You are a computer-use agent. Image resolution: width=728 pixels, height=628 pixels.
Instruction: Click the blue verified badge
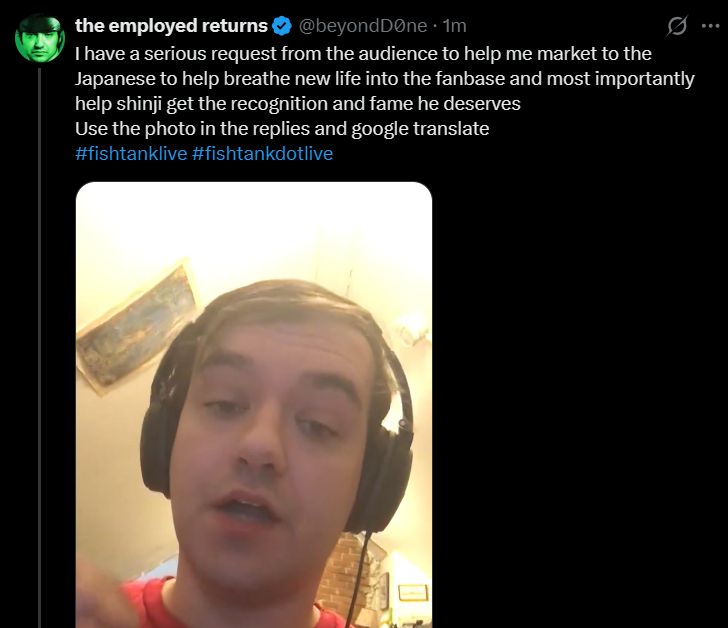click(x=282, y=26)
